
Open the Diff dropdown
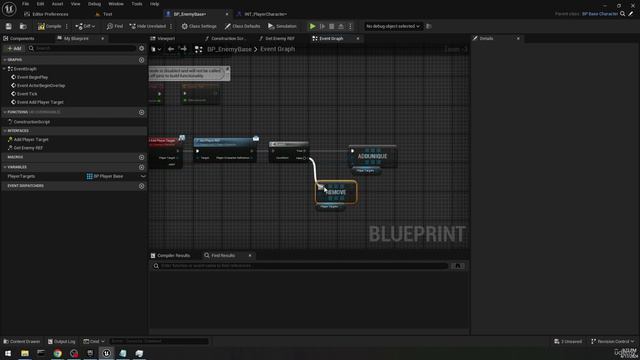(x=85, y=26)
